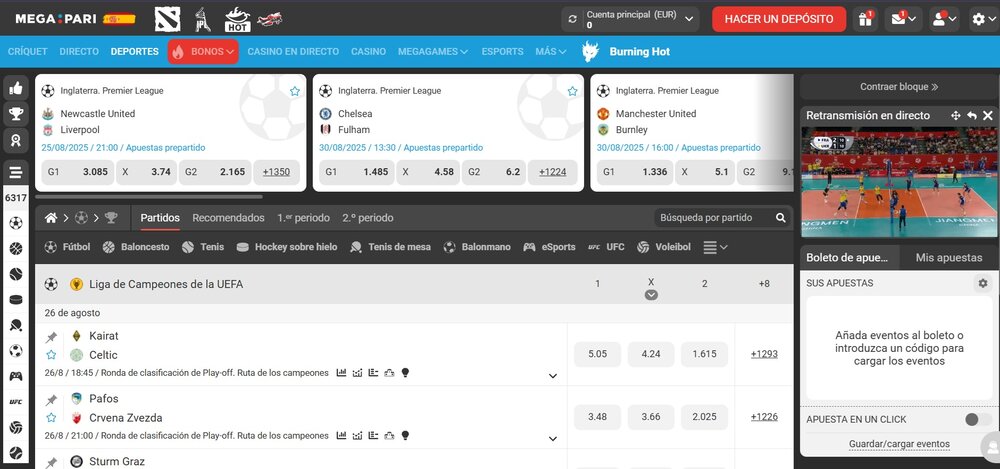1000x469 pixels.
Task: Move the live broadcast window
Action: [x=955, y=115]
